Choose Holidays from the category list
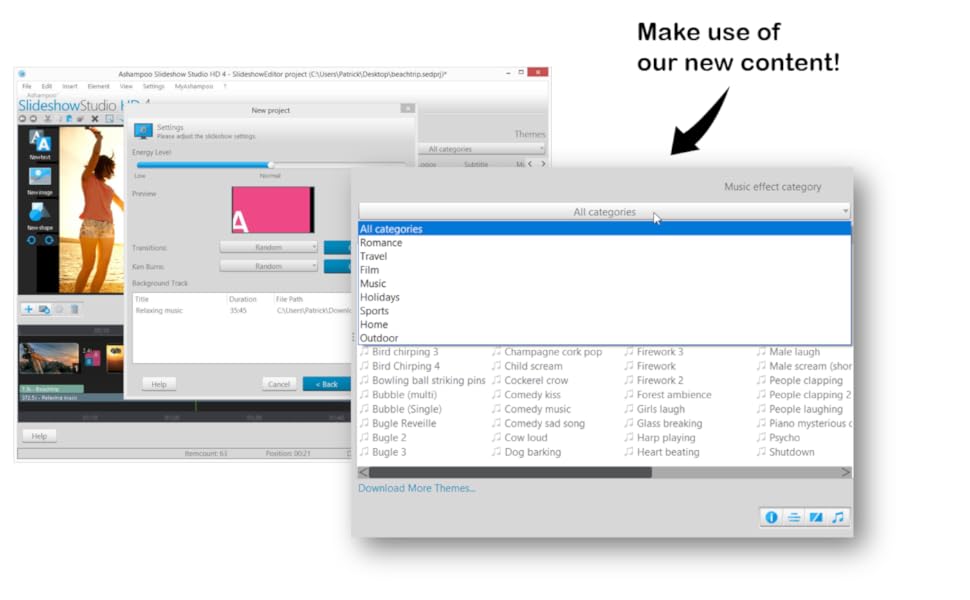 604,297
